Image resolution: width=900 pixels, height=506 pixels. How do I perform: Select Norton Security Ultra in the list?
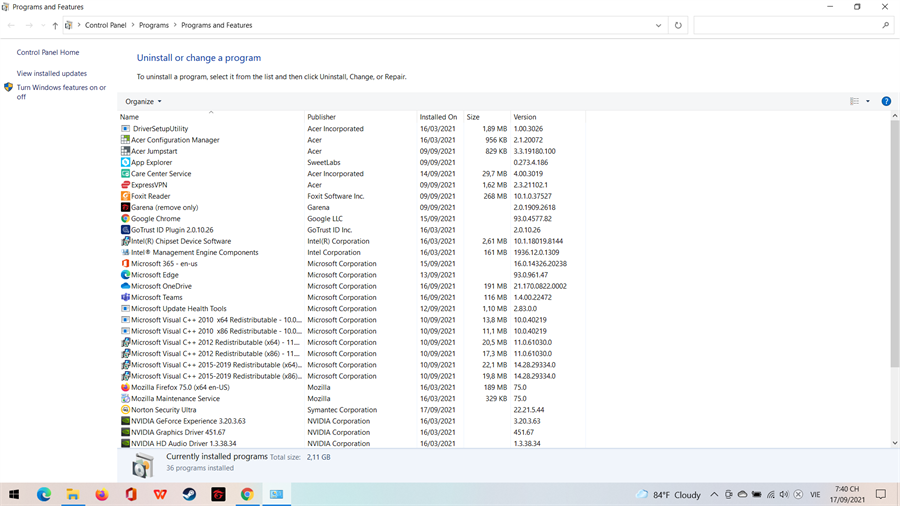pos(163,410)
